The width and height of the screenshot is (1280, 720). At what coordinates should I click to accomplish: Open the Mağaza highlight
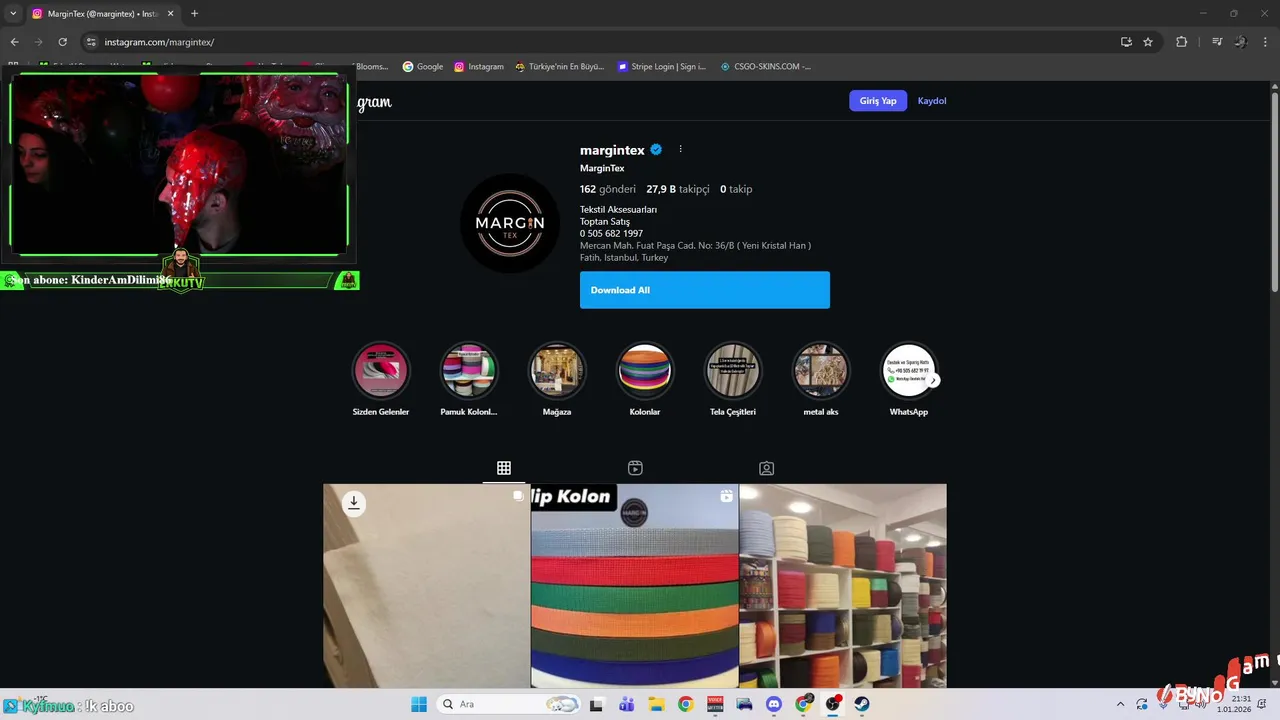tap(557, 370)
